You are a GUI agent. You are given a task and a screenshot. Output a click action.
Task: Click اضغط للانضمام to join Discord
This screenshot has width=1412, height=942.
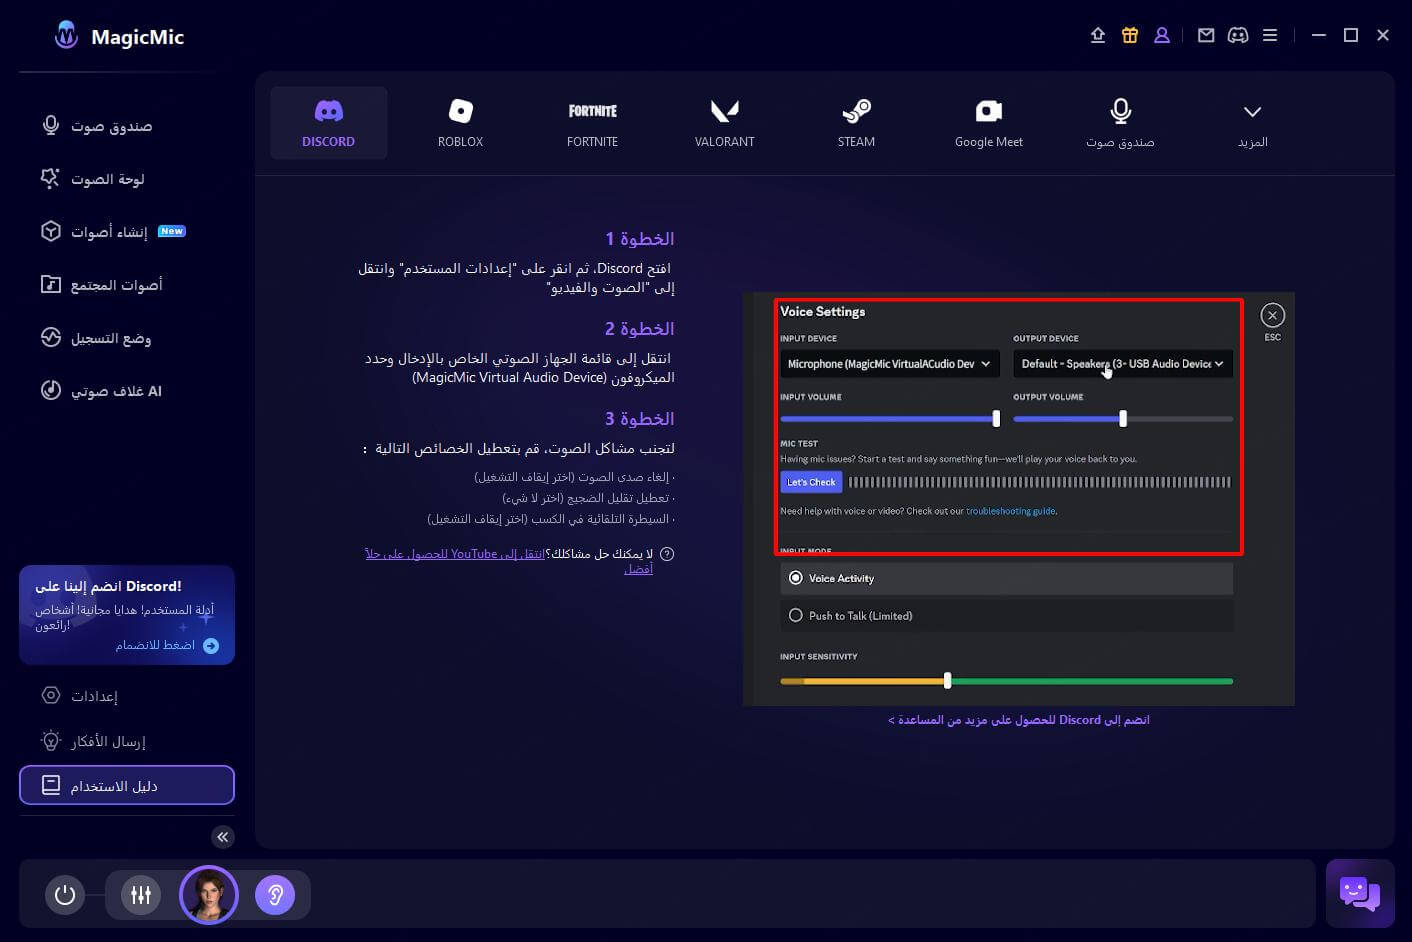click(x=167, y=645)
